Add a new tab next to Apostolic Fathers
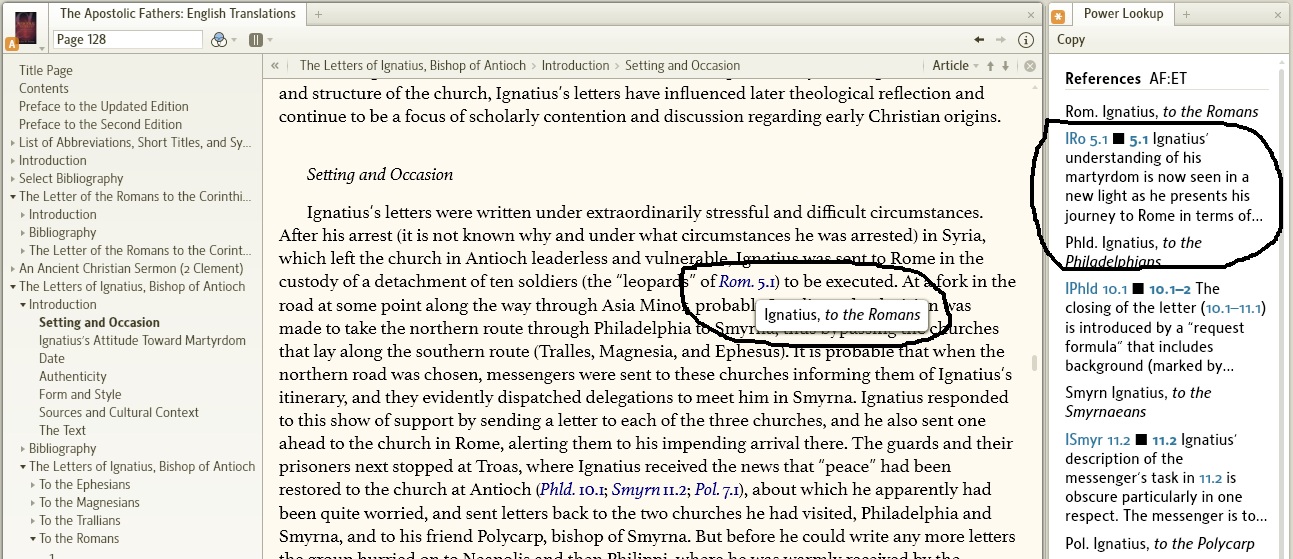This screenshot has width=1293, height=559. [x=319, y=14]
